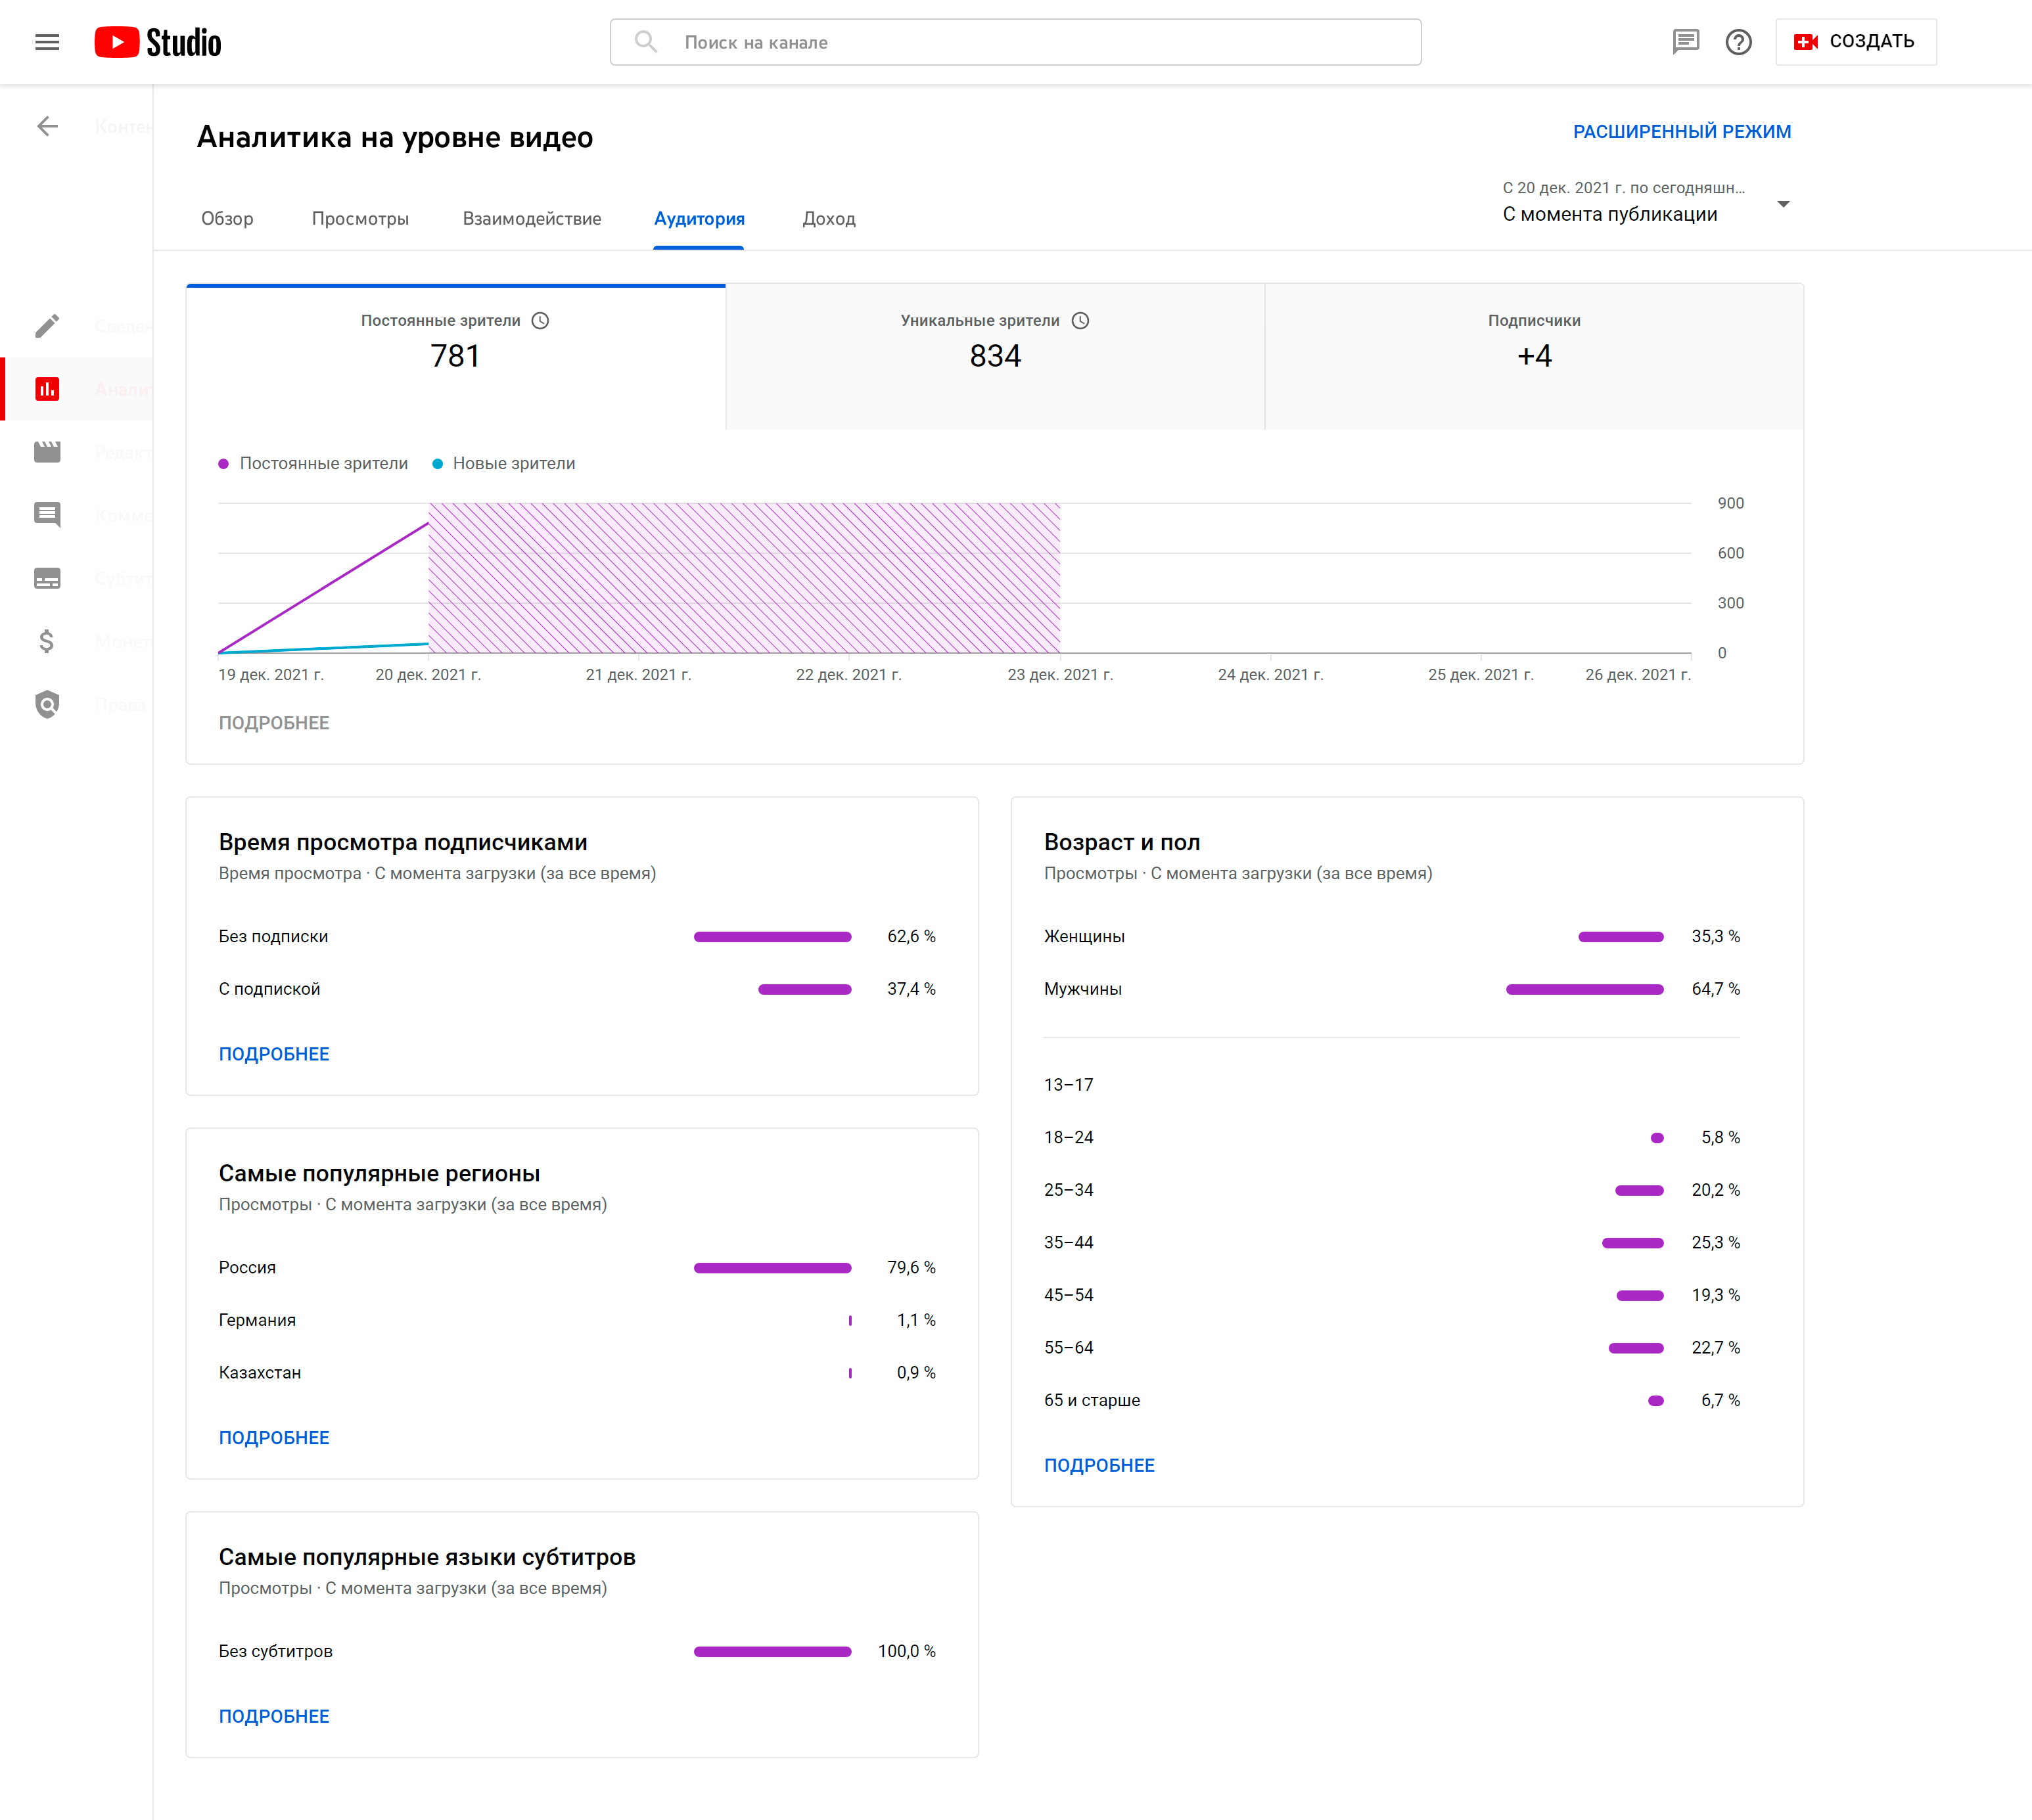Click clock icon beside Постоянные зрители

point(540,321)
